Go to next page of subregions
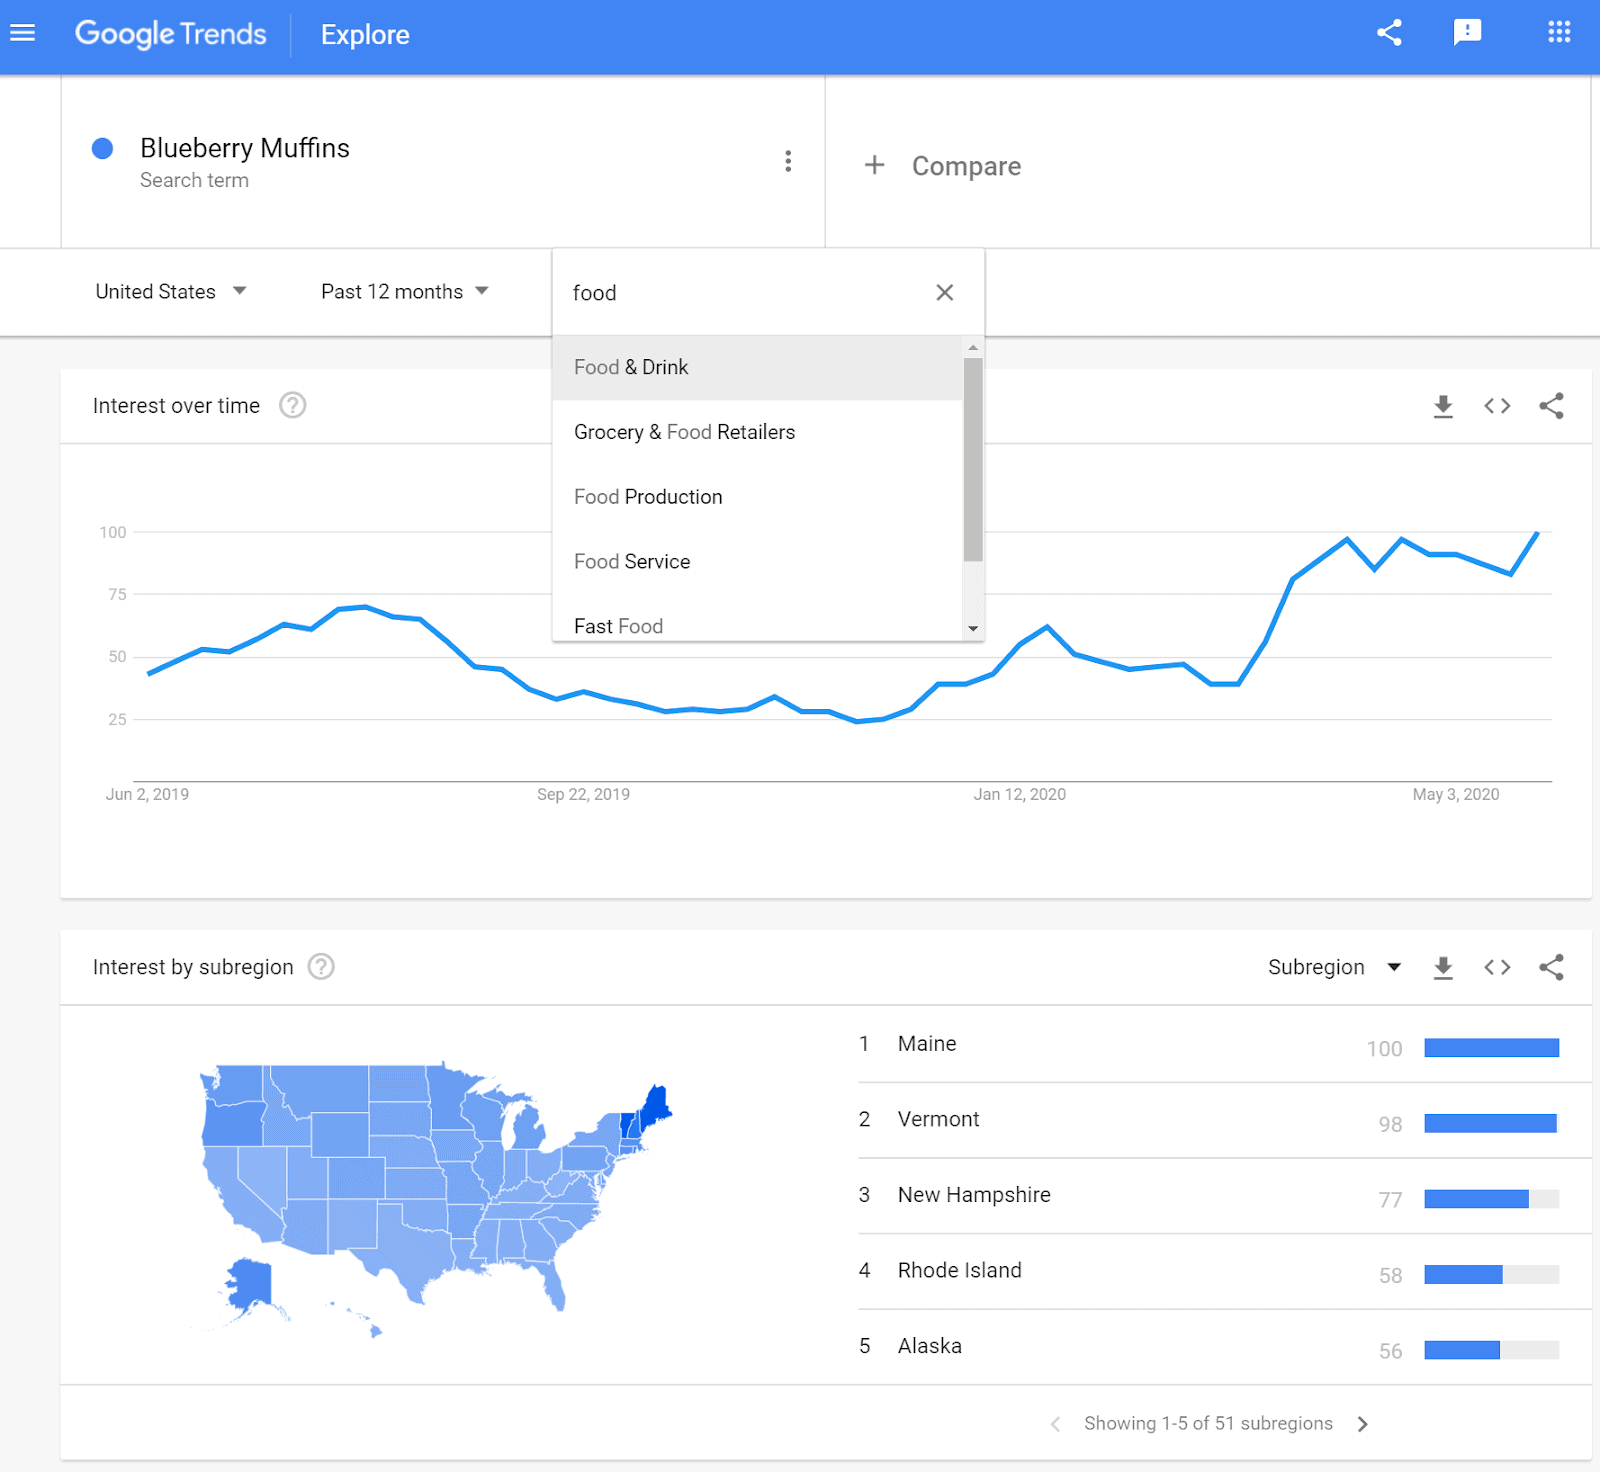This screenshot has width=1600, height=1472. [x=1362, y=1423]
